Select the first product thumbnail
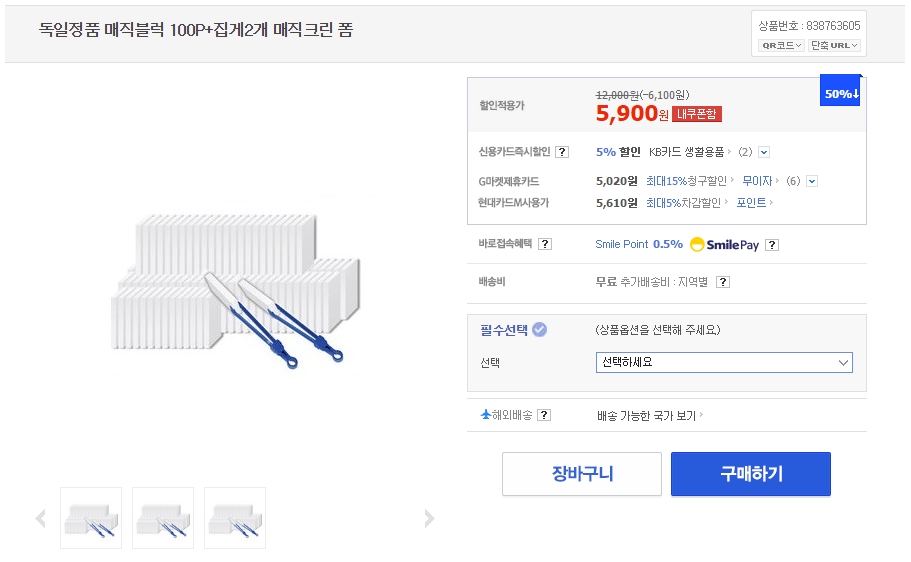 point(91,518)
